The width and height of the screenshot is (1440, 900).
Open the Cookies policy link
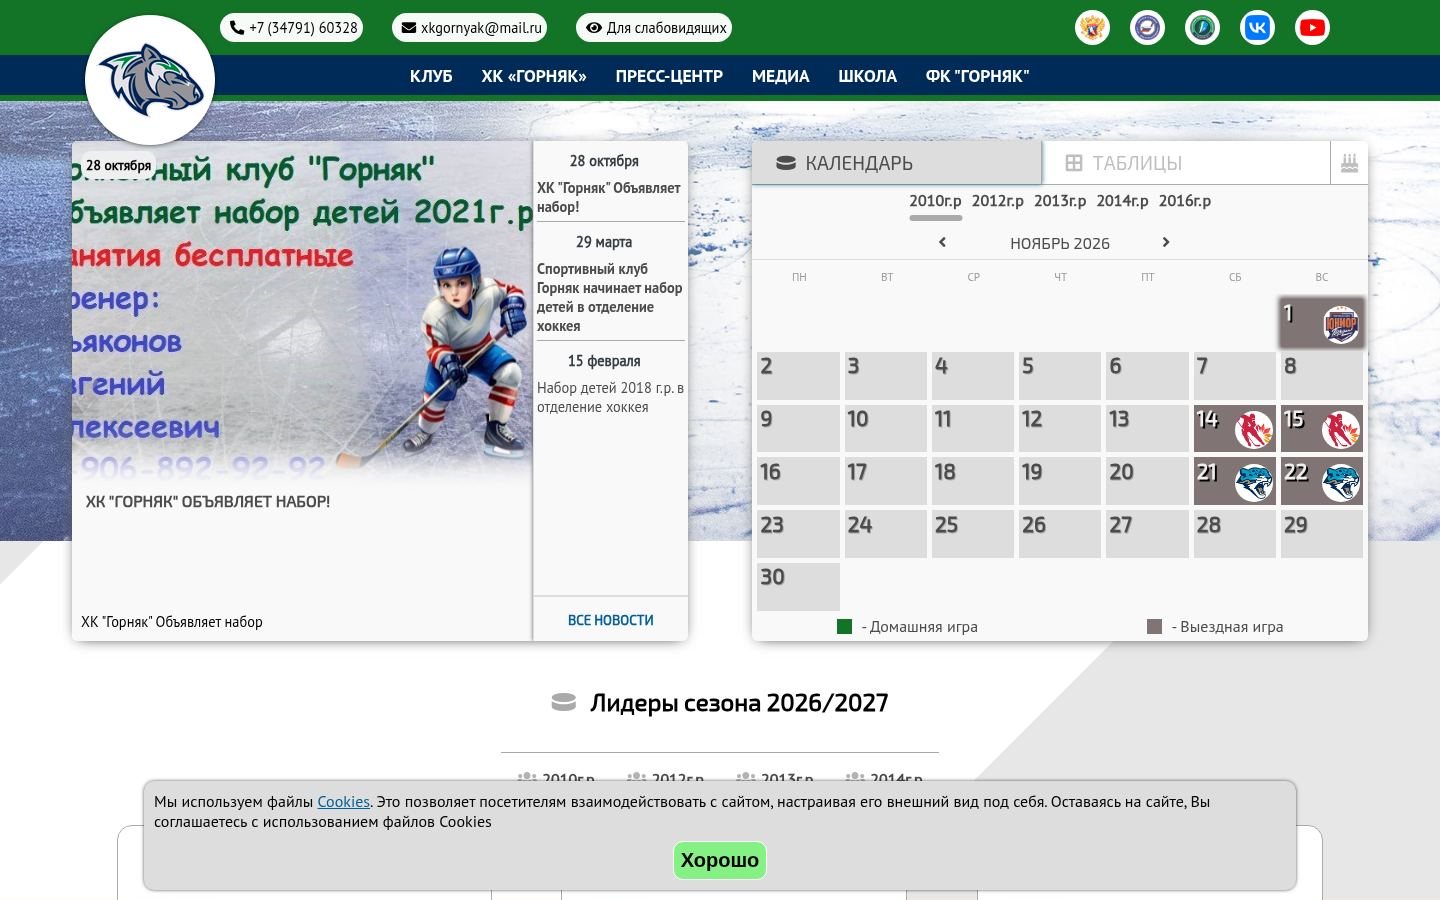(343, 802)
